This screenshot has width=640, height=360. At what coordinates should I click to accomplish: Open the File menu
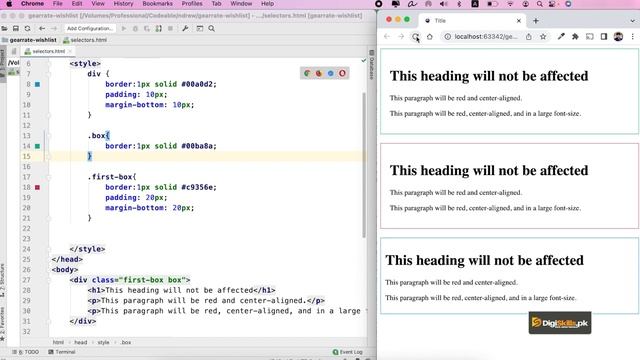(x=58, y=4)
